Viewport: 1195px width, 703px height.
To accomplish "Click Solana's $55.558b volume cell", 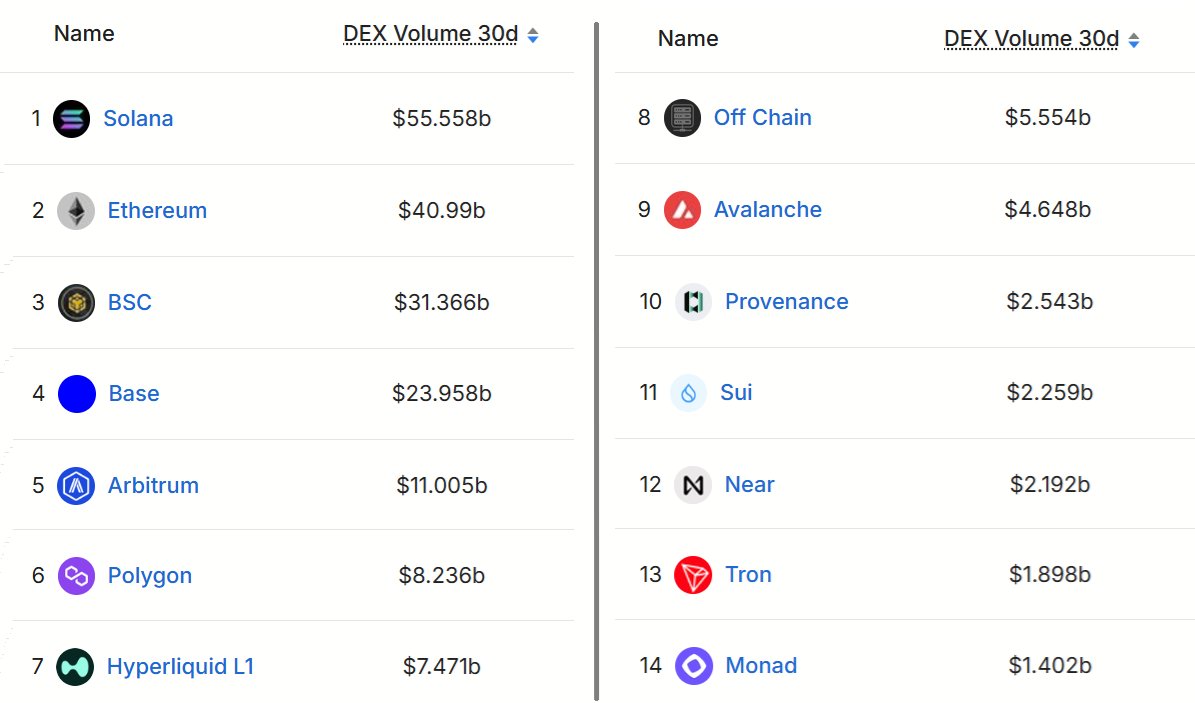I will (x=441, y=119).
